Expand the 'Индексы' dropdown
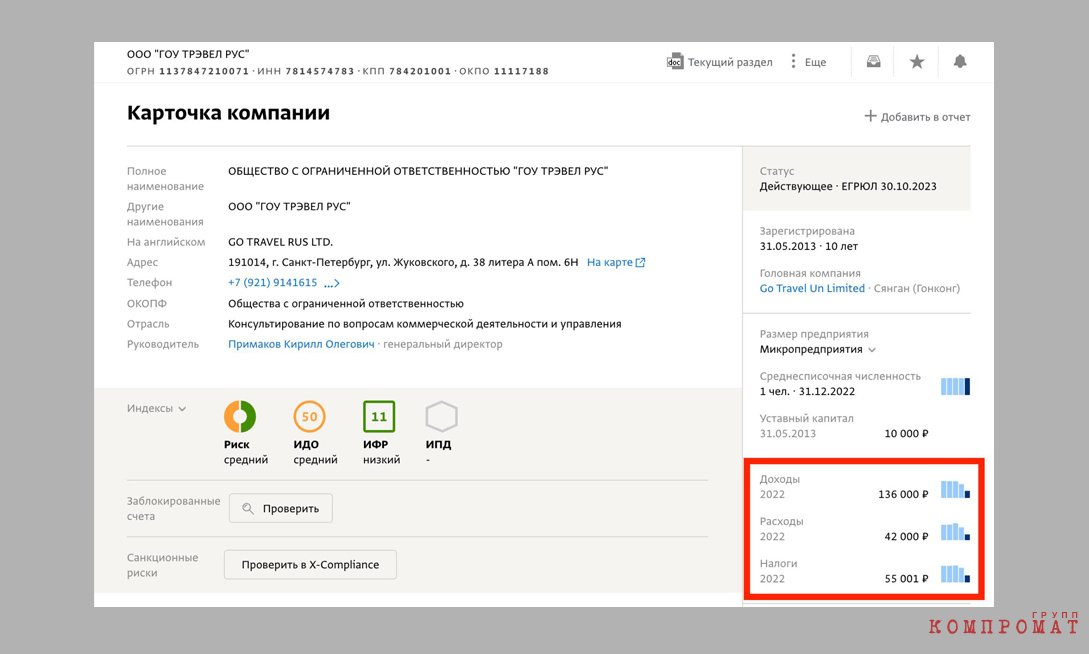This screenshot has width=1089, height=654. (x=156, y=408)
